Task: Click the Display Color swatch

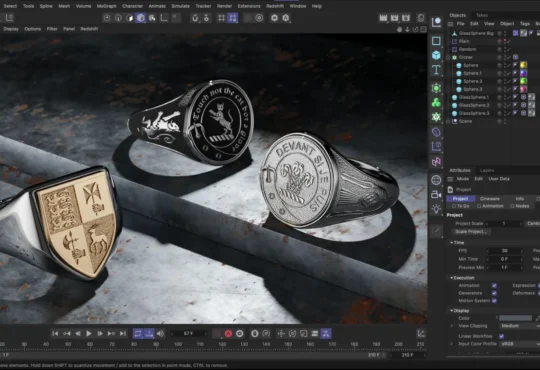Action: (x=515, y=318)
